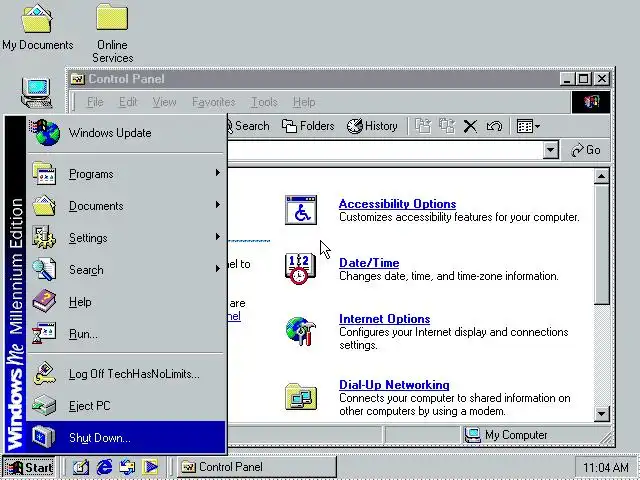
Task: Click the Eject PC drive icon
Action: point(44,405)
